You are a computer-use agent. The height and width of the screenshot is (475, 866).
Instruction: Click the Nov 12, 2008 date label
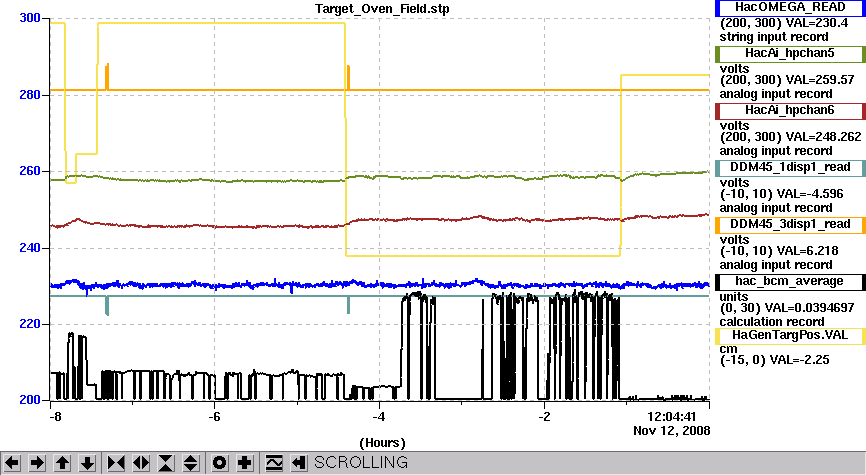coord(672,431)
